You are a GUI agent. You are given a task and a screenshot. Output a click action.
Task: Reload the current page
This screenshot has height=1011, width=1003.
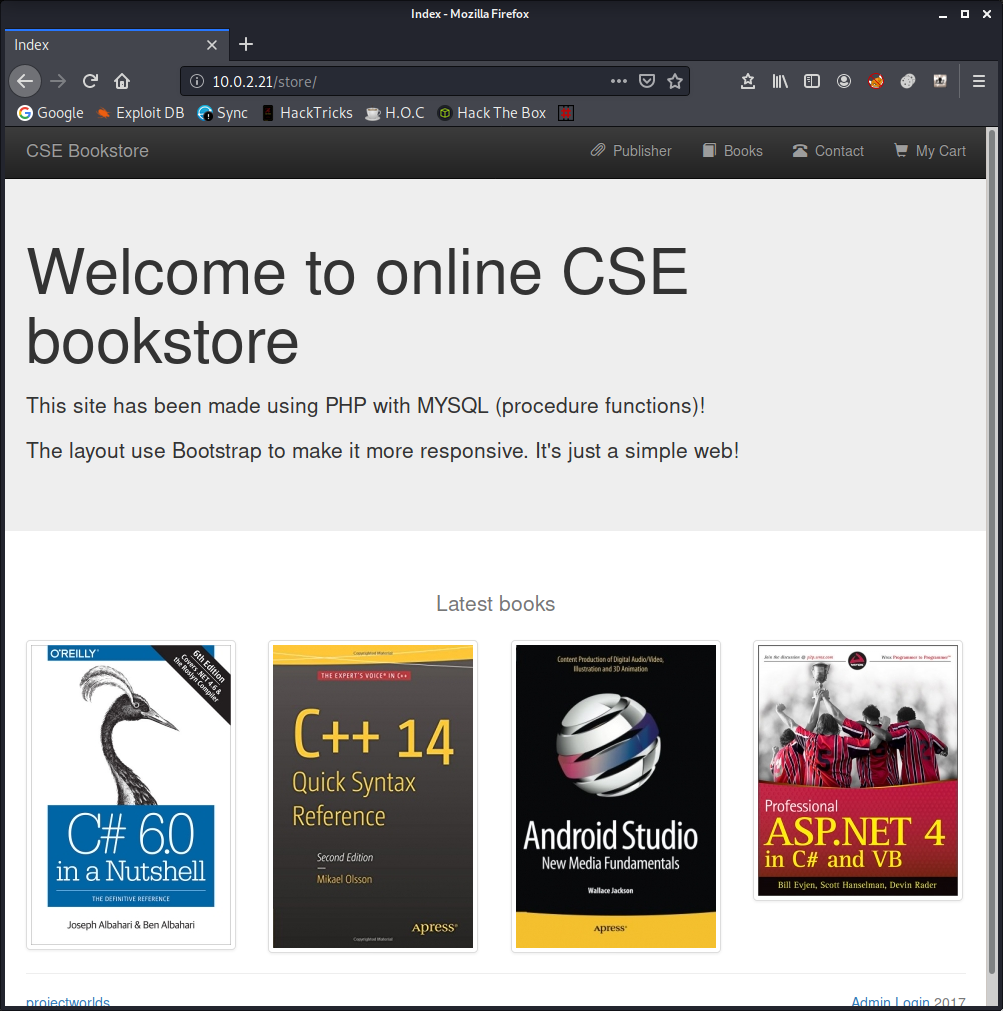point(90,81)
